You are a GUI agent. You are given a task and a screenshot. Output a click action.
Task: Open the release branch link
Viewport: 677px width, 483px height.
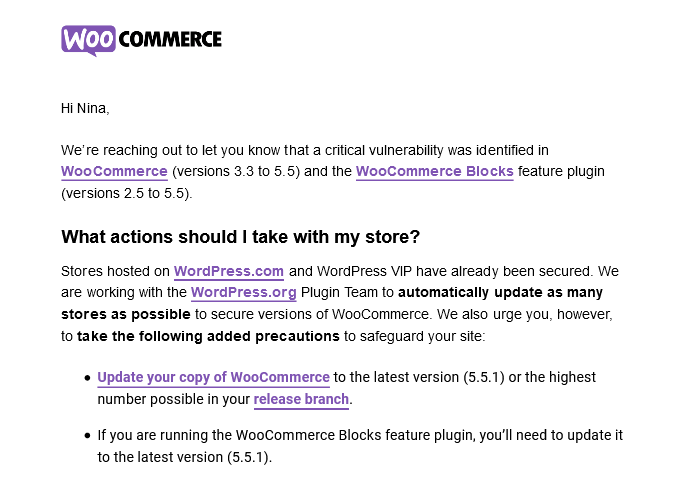(301, 399)
